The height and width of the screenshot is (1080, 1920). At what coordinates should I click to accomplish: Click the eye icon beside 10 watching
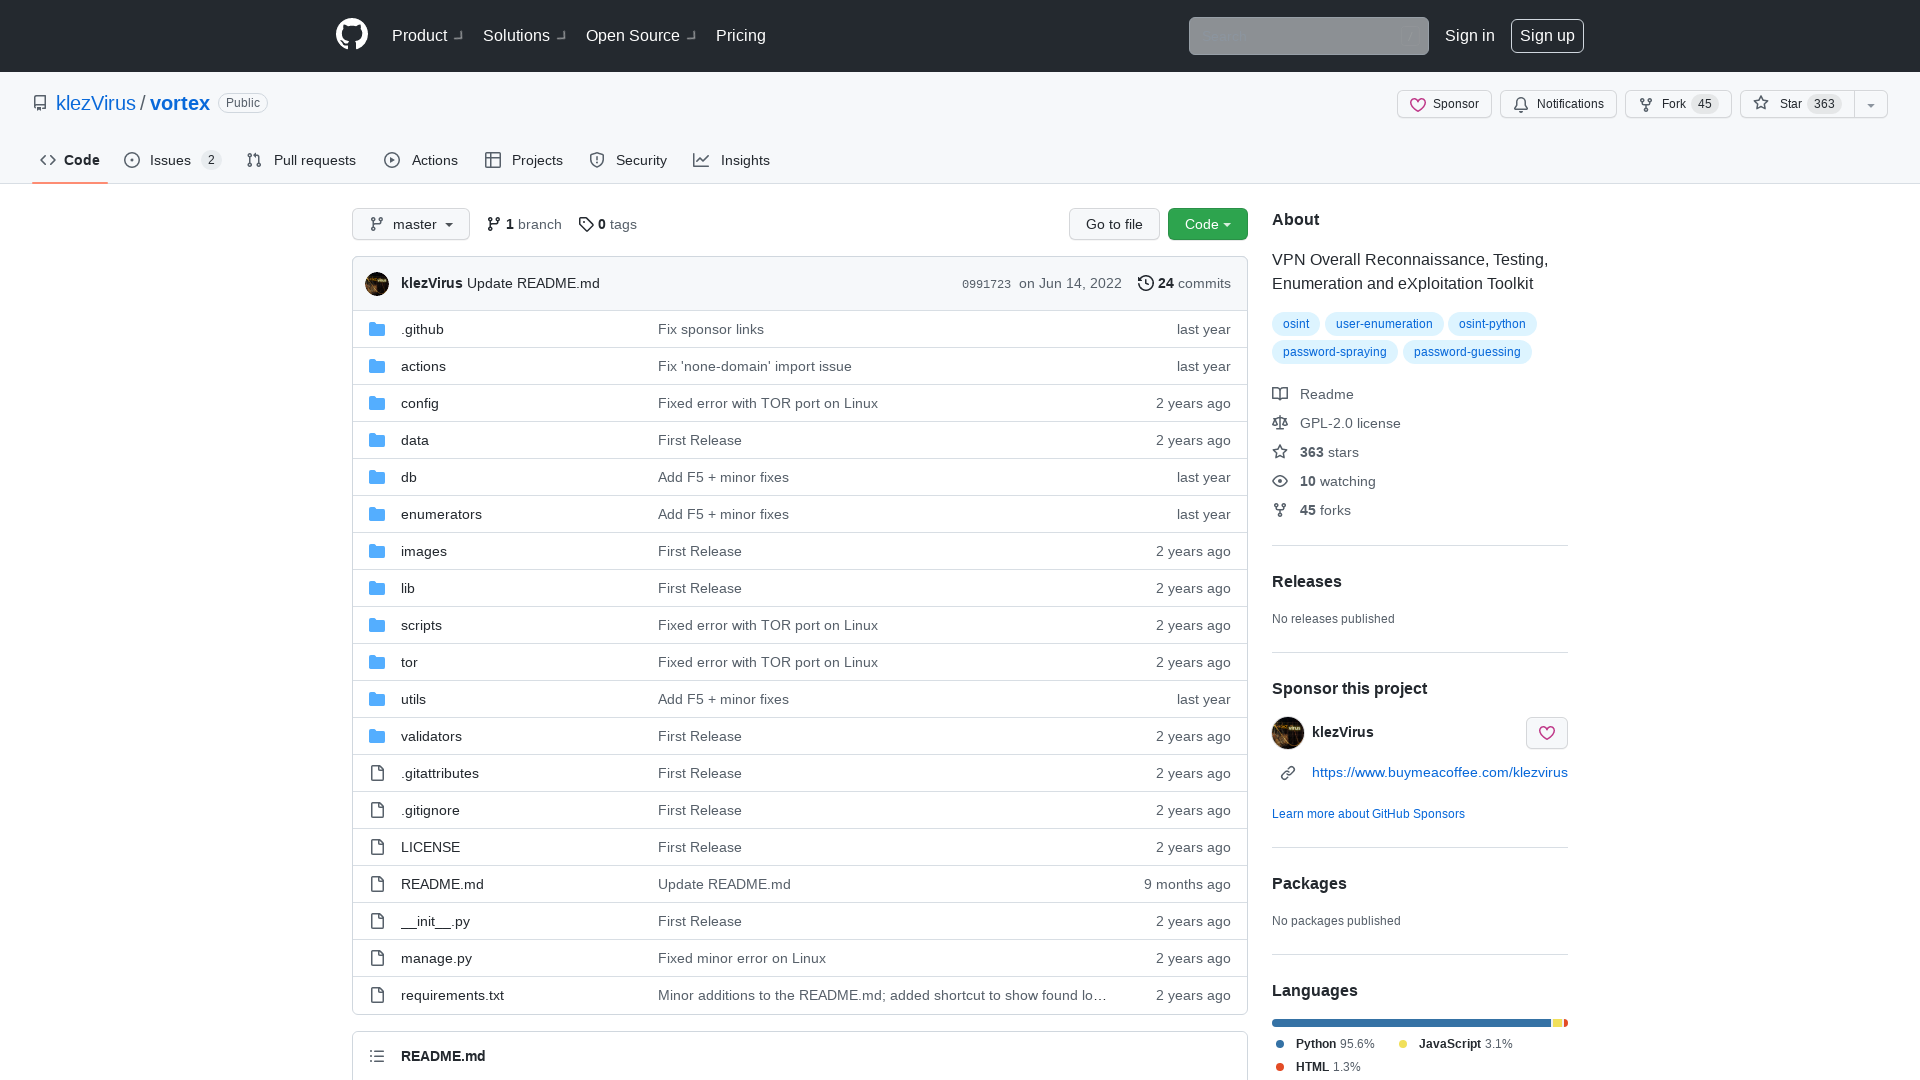pyautogui.click(x=1280, y=481)
